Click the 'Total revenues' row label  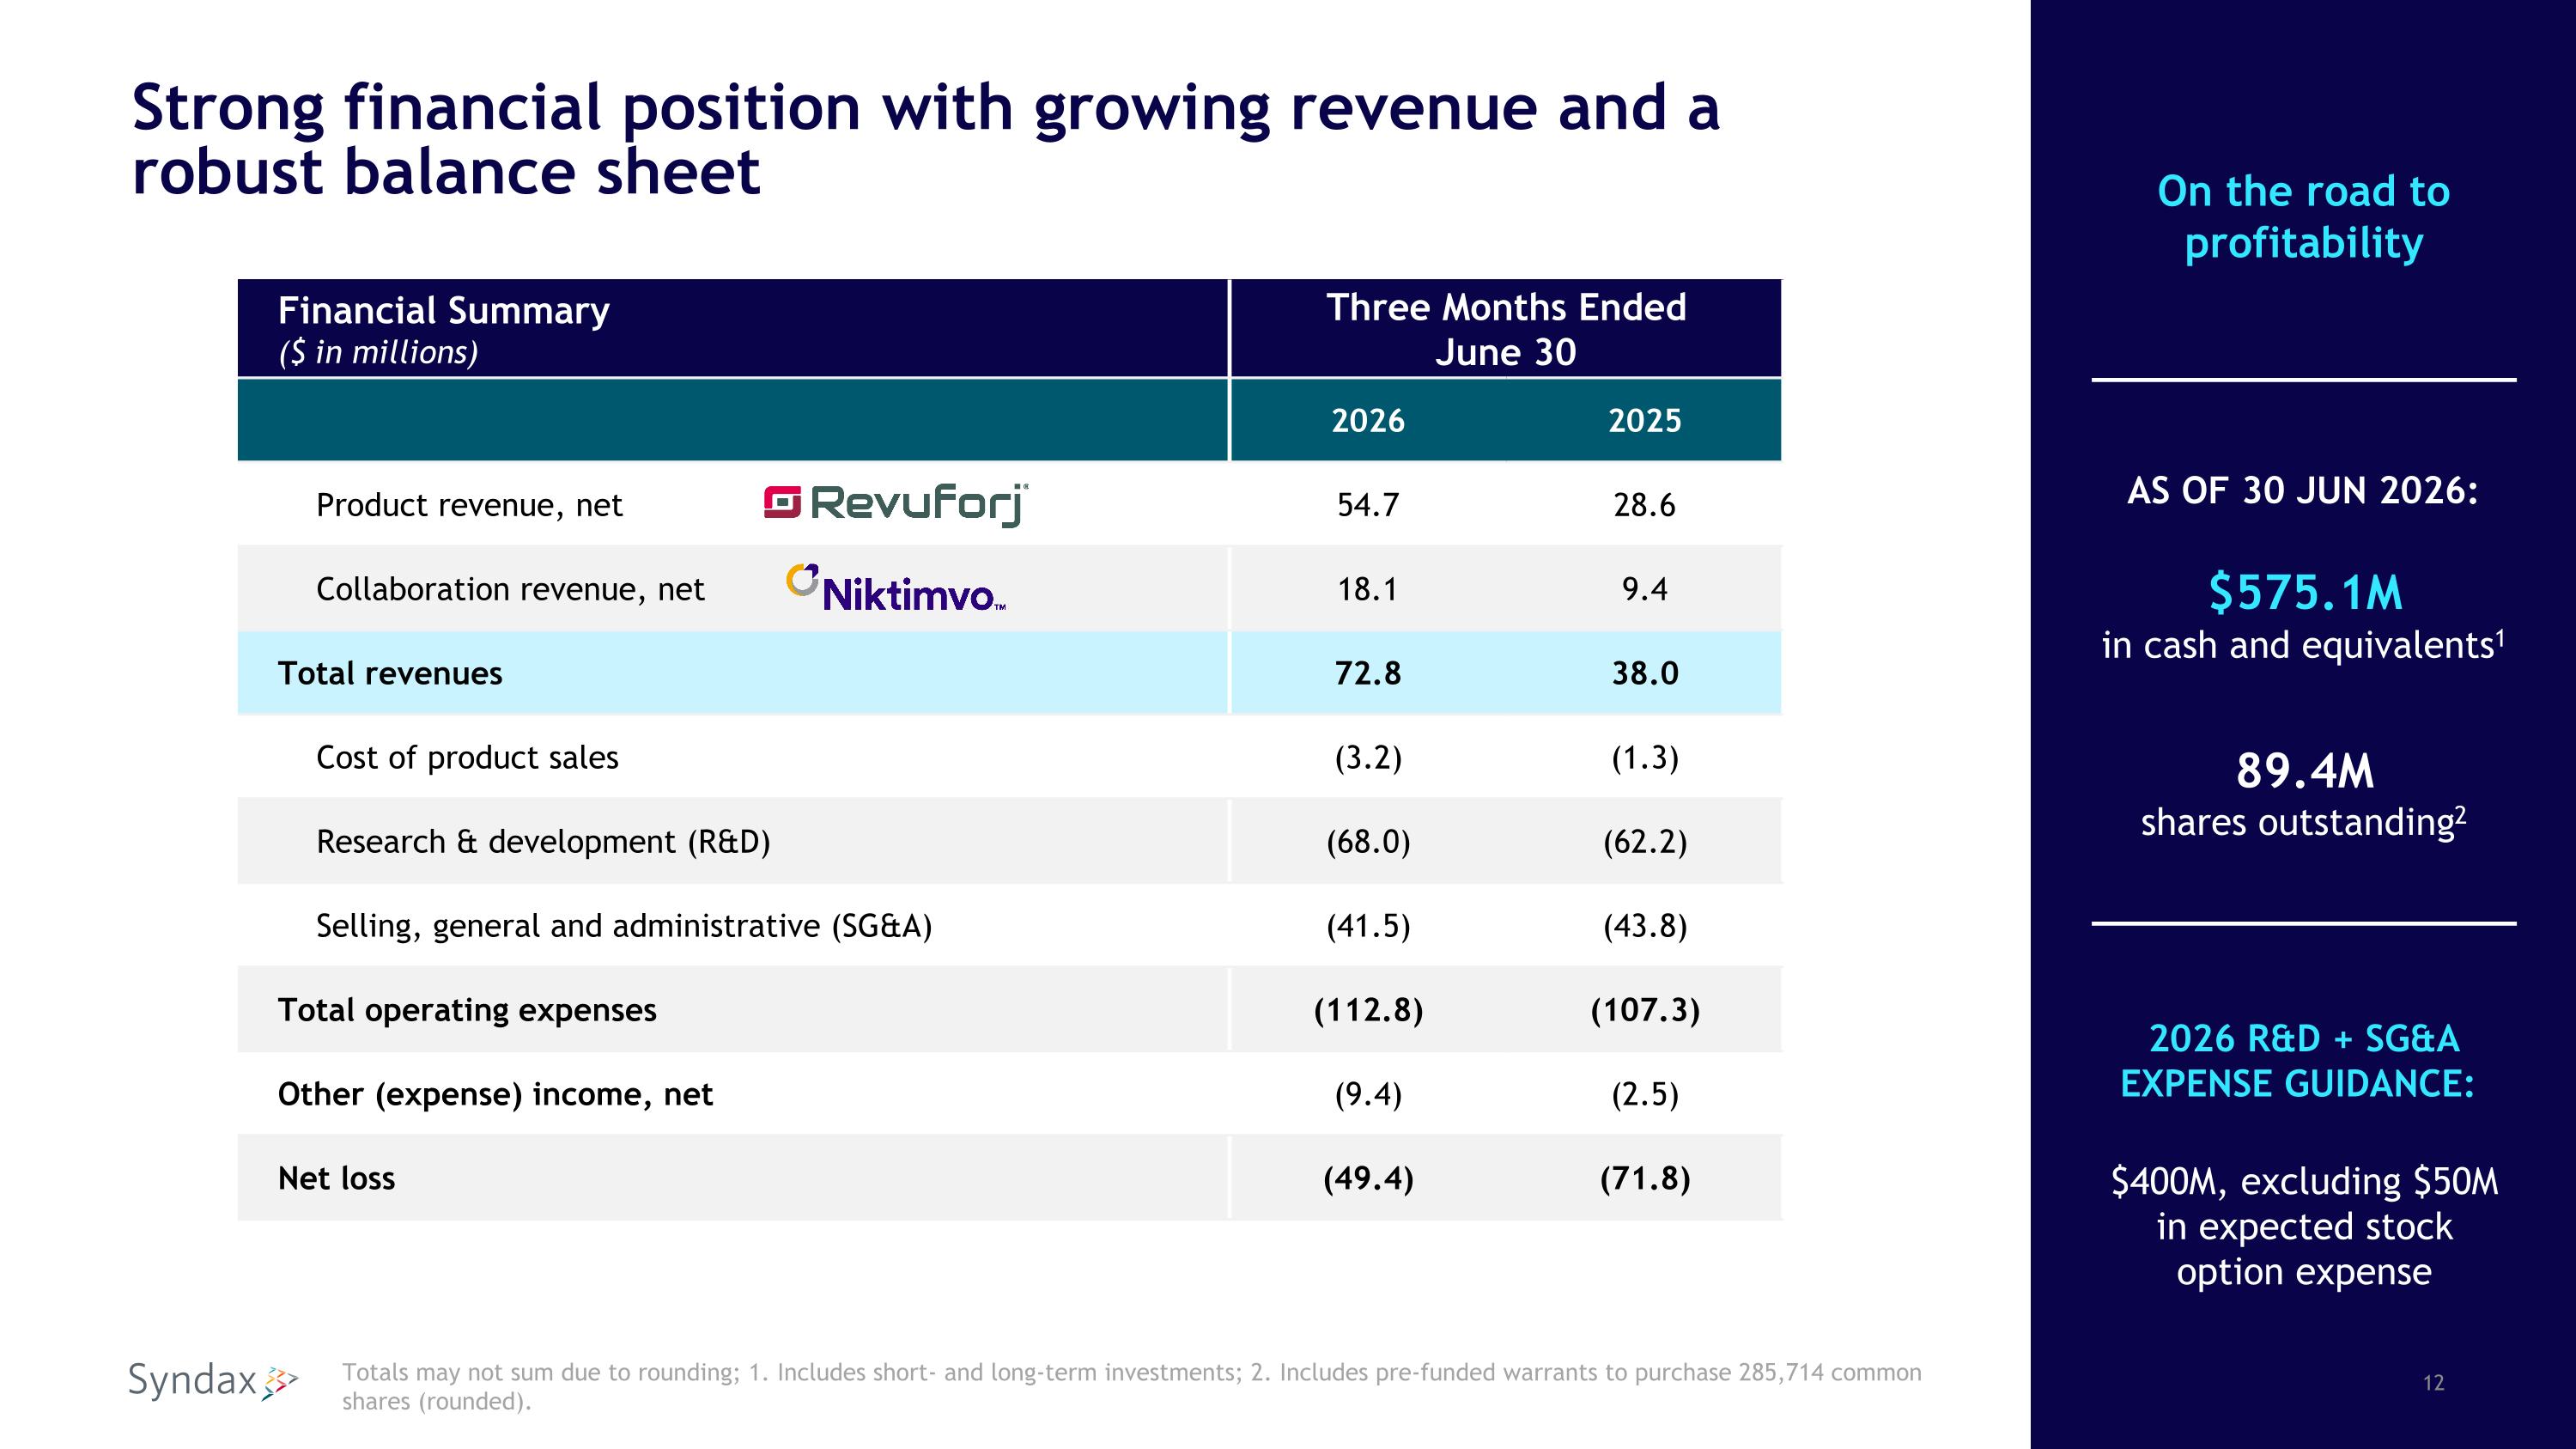(390, 673)
